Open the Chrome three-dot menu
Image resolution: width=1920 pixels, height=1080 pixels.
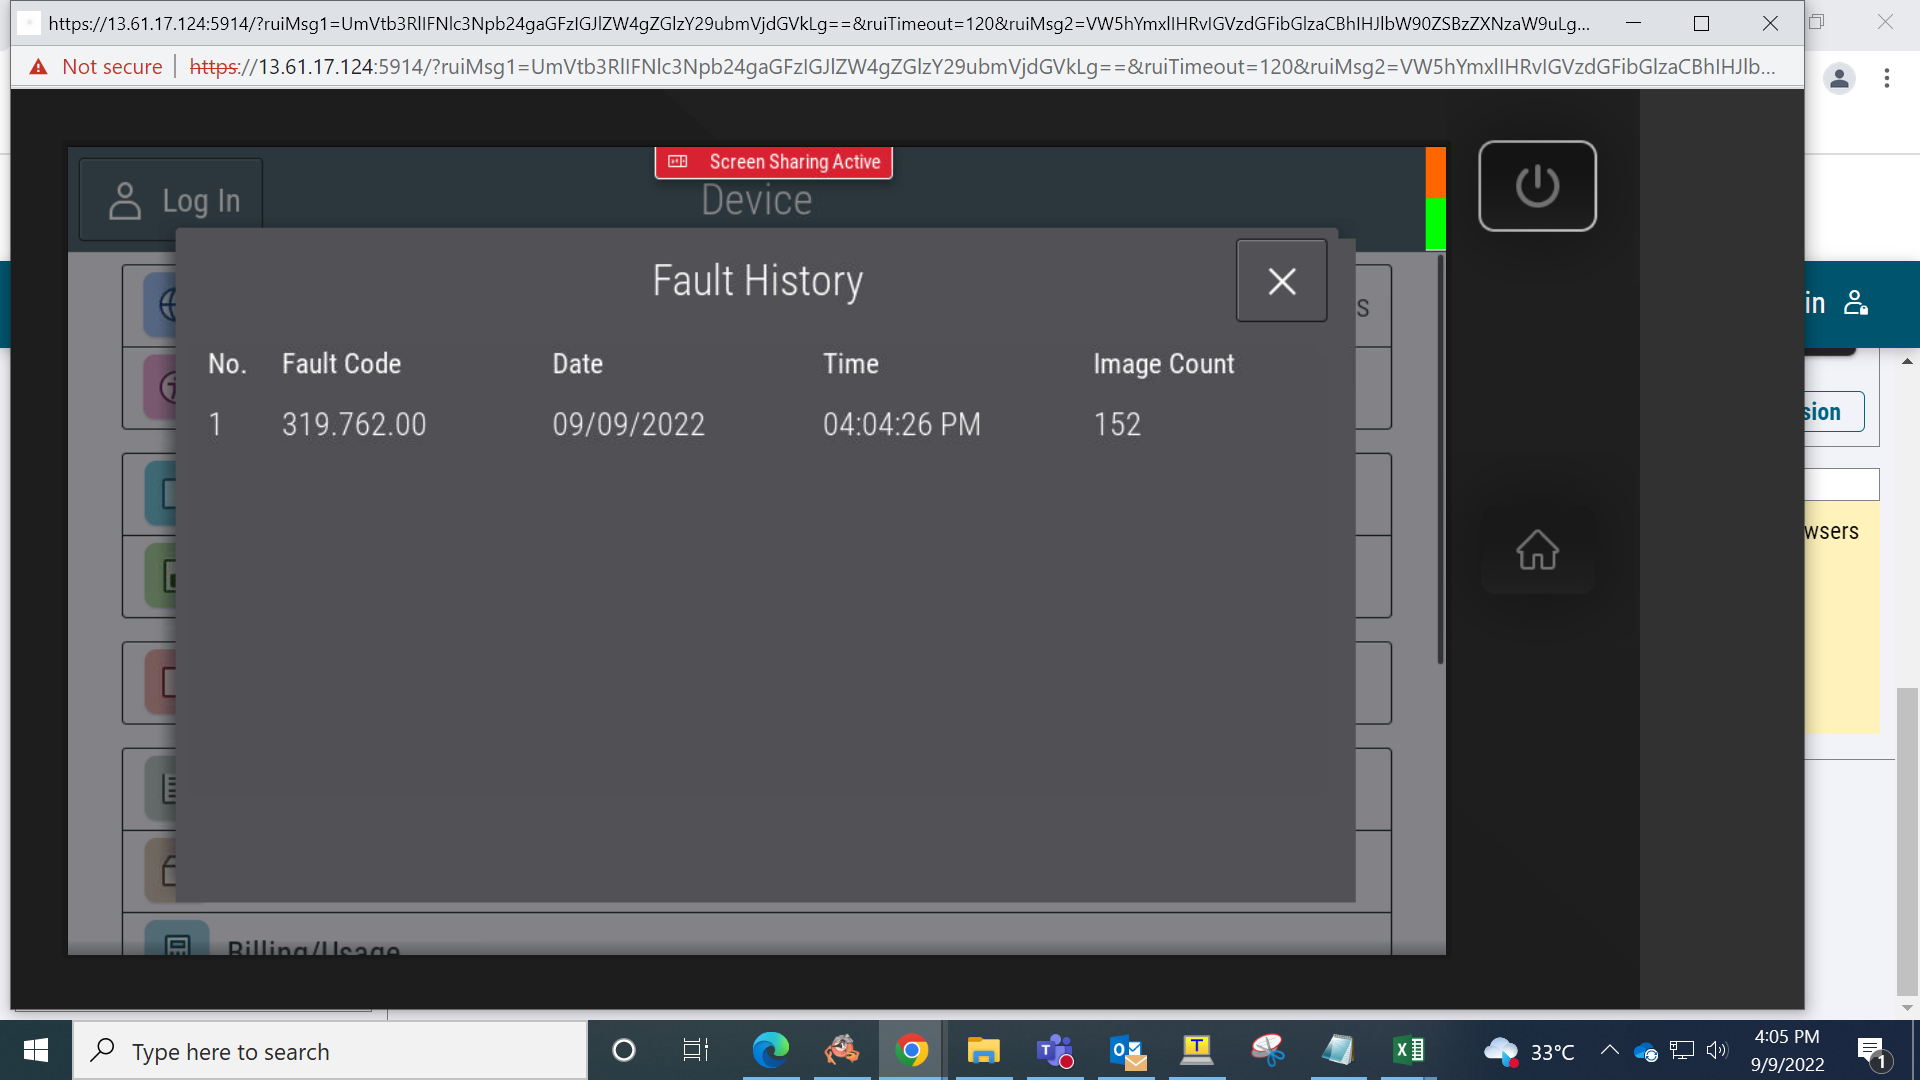pos(1887,78)
